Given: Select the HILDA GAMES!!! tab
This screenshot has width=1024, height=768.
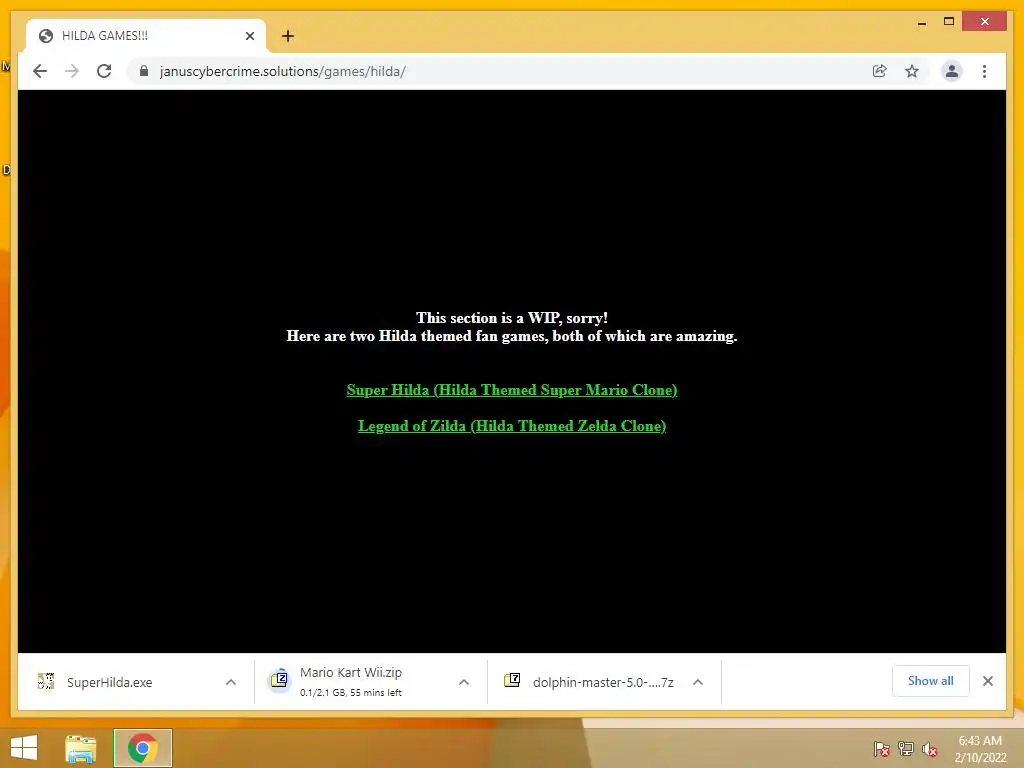Looking at the screenshot, I should 145,36.
